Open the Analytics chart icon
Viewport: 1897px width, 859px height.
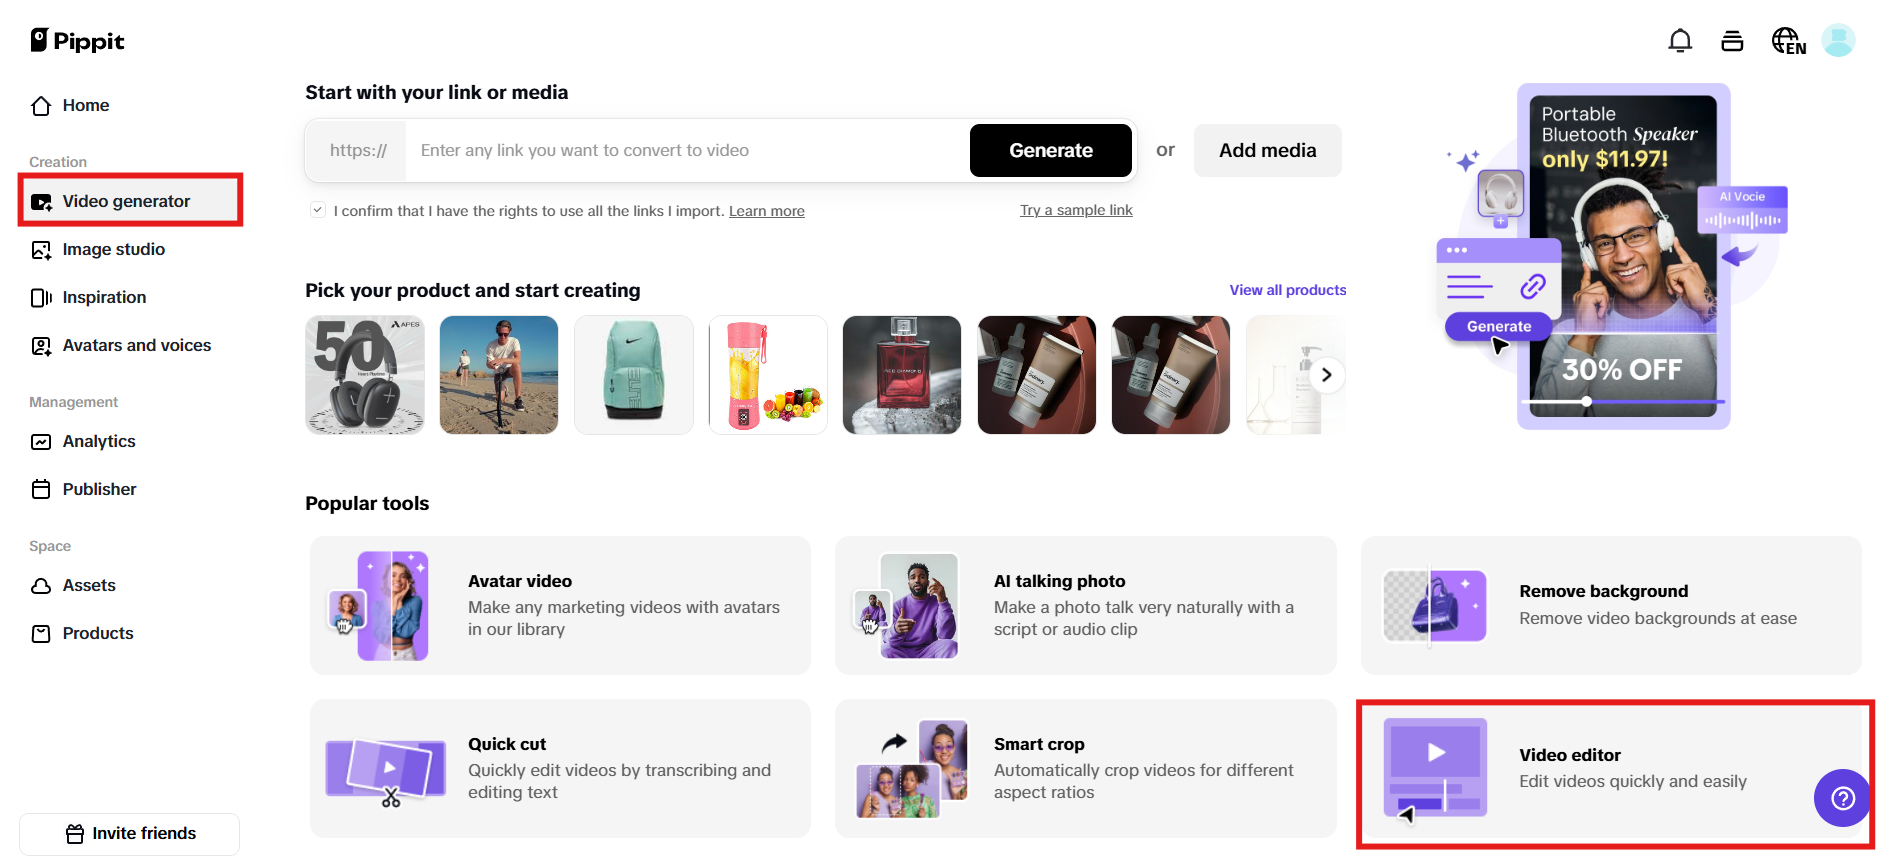coord(41,442)
